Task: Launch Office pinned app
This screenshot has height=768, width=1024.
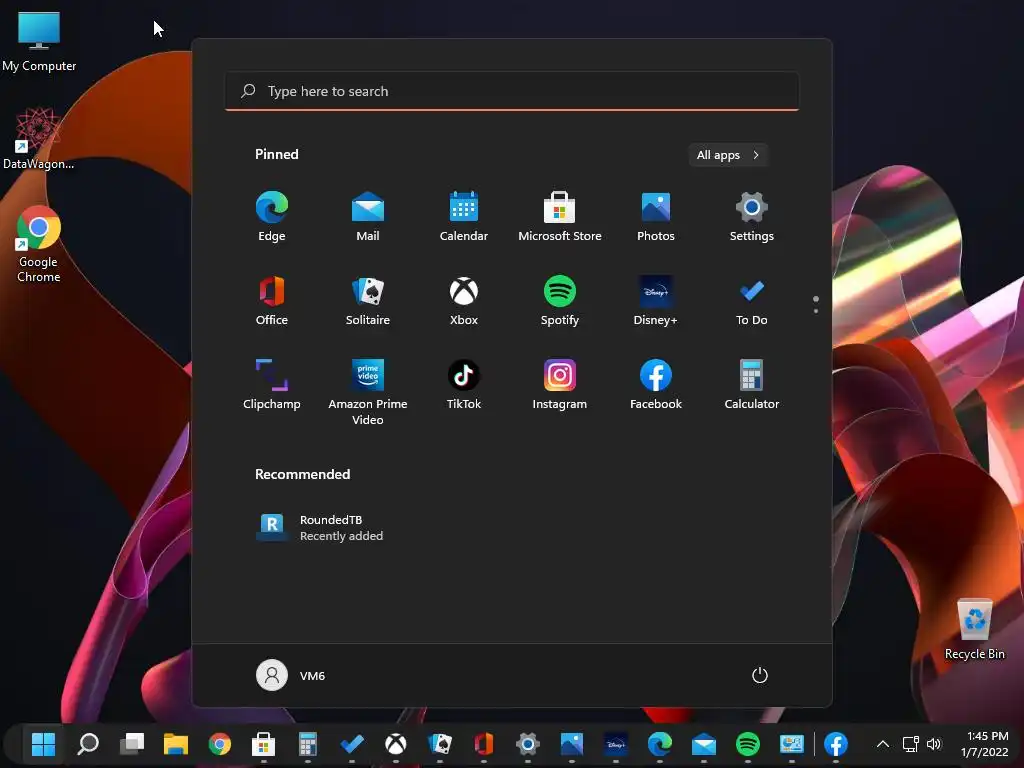Action: click(x=272, y=300)
